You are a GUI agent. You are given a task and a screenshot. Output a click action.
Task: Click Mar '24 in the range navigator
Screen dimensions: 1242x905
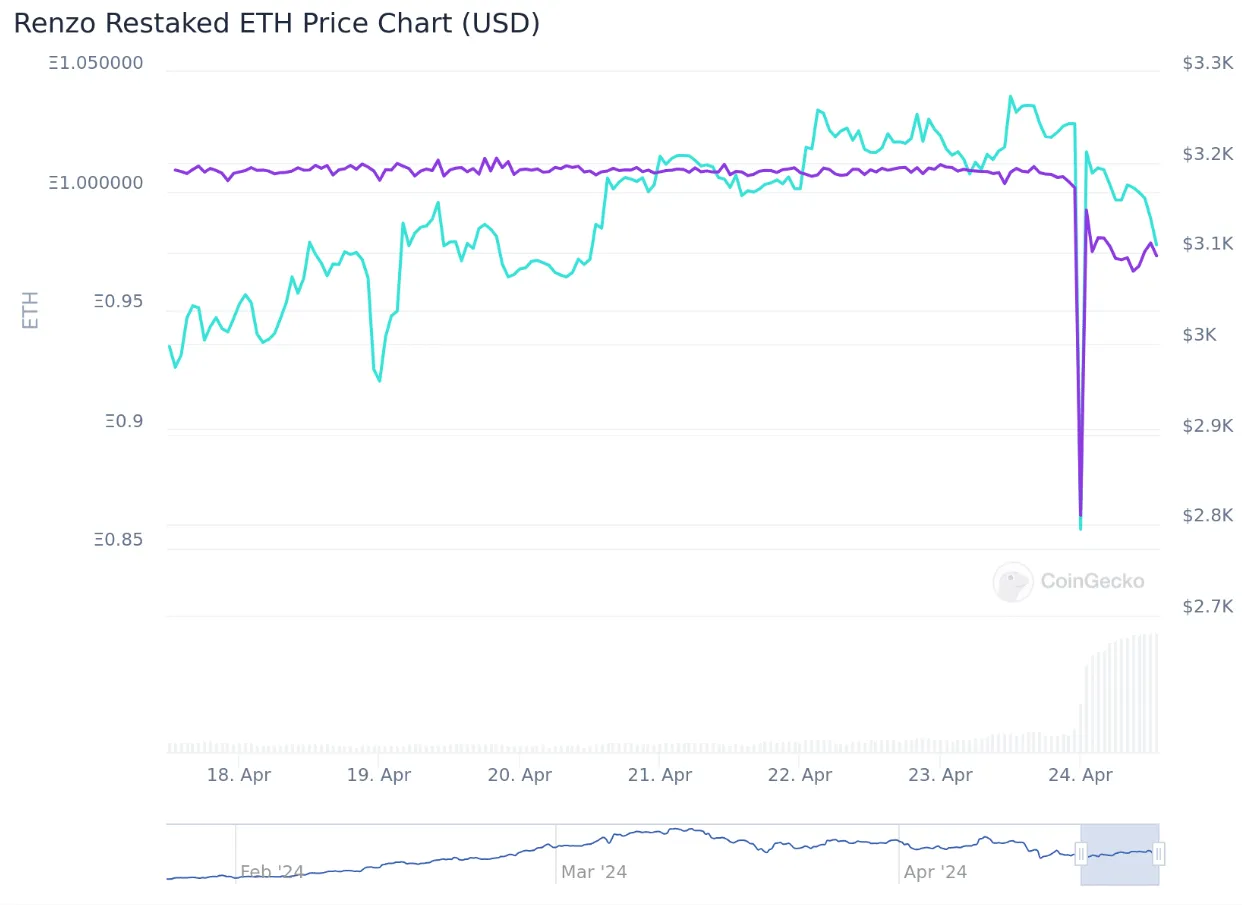[594, 872]
